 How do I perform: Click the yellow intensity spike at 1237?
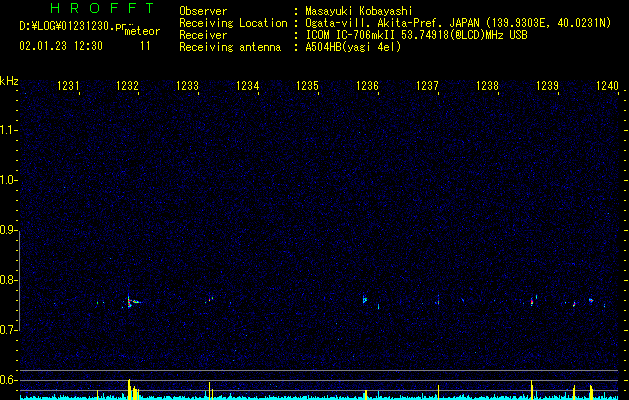pos(438,392)
